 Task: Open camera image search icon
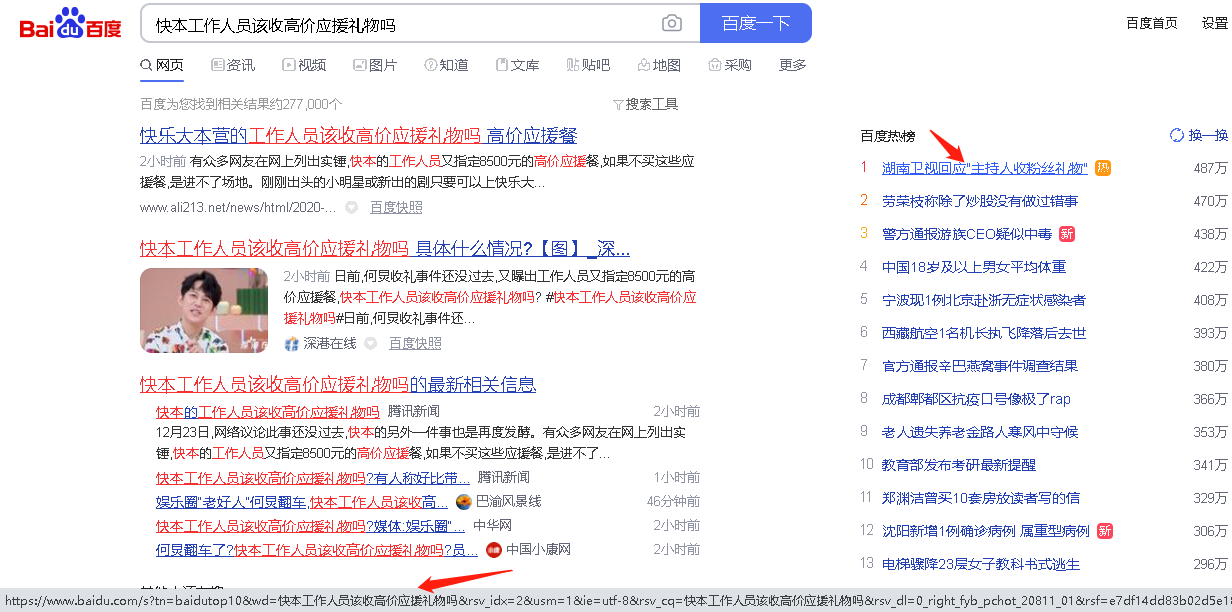coord(672,23)
